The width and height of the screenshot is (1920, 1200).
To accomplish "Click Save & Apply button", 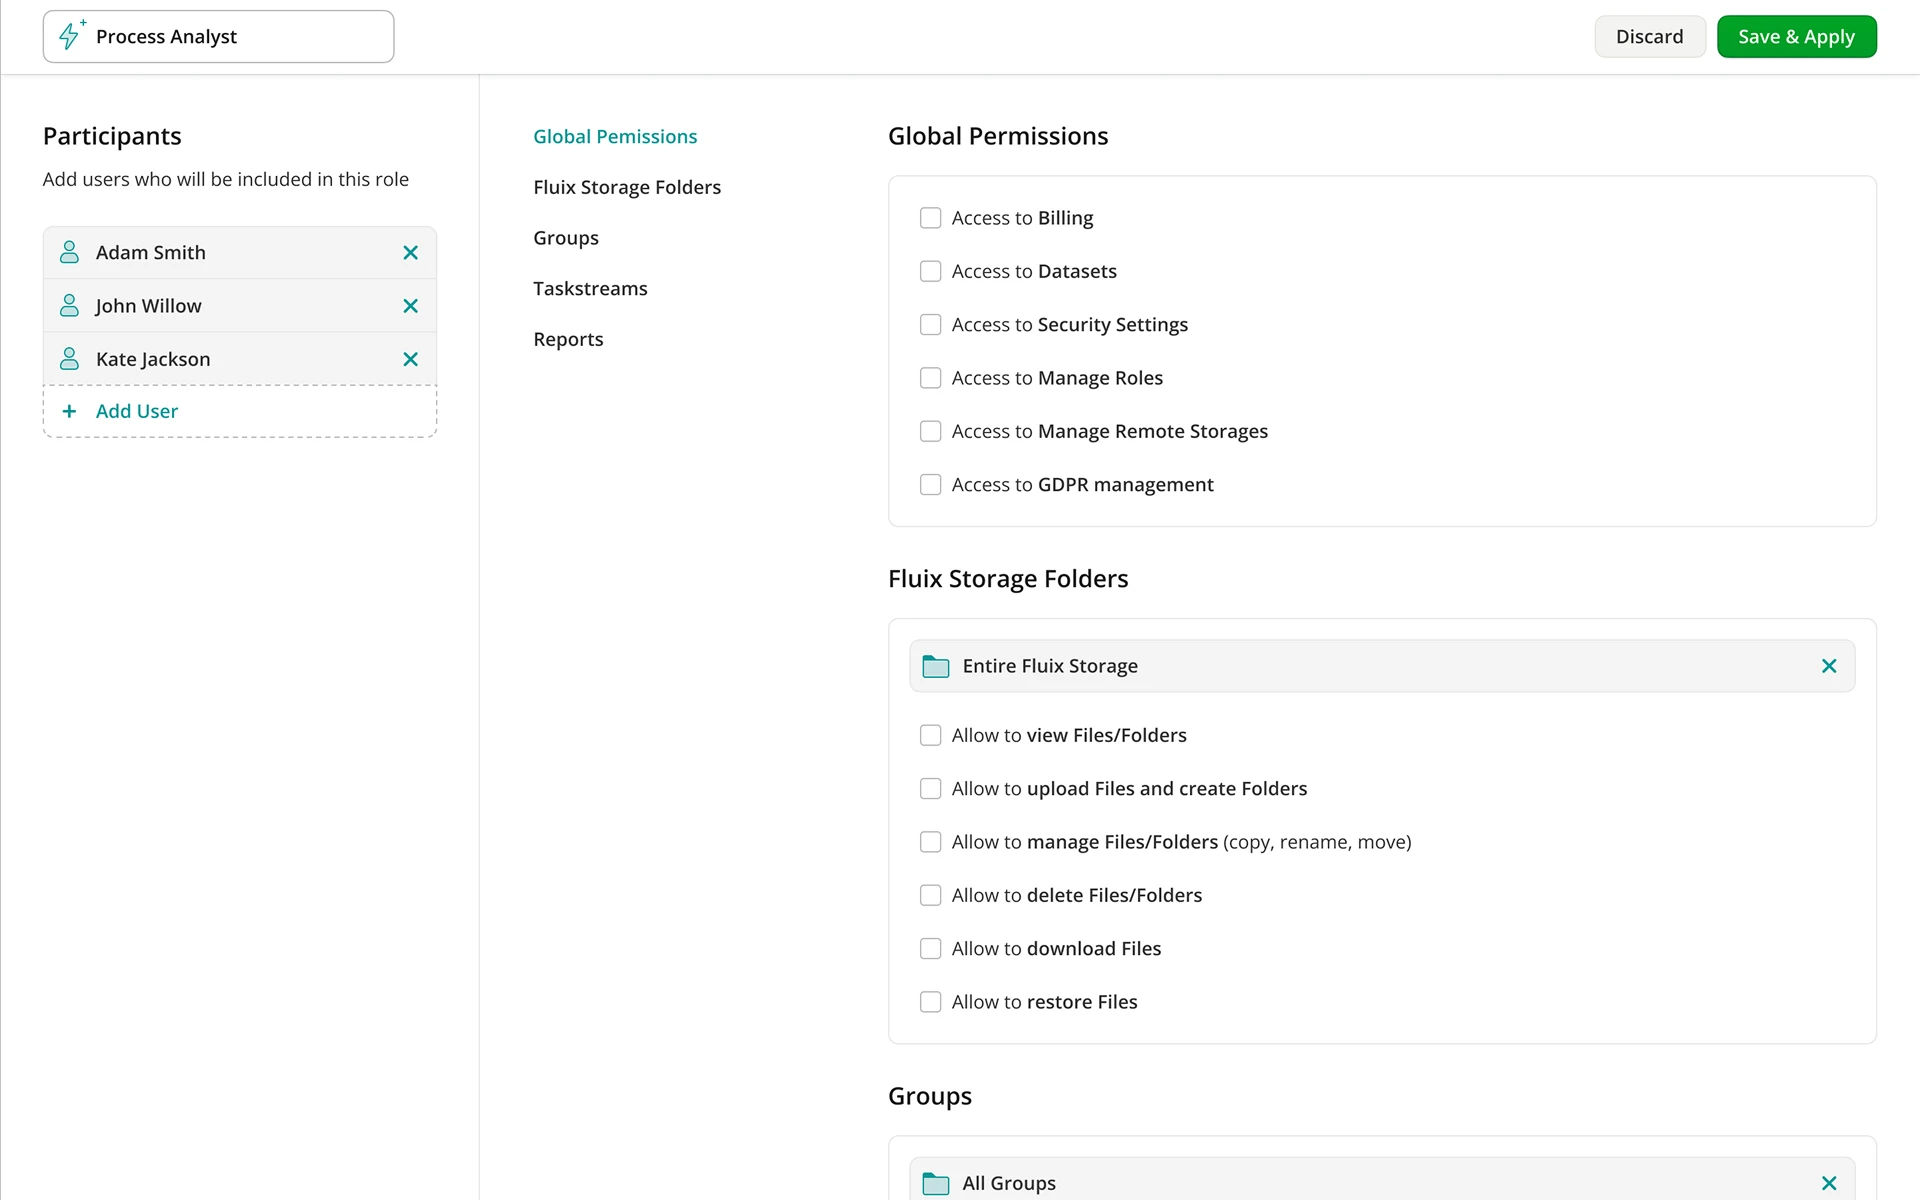I will pyautogui.click(x=1795, y=36).
